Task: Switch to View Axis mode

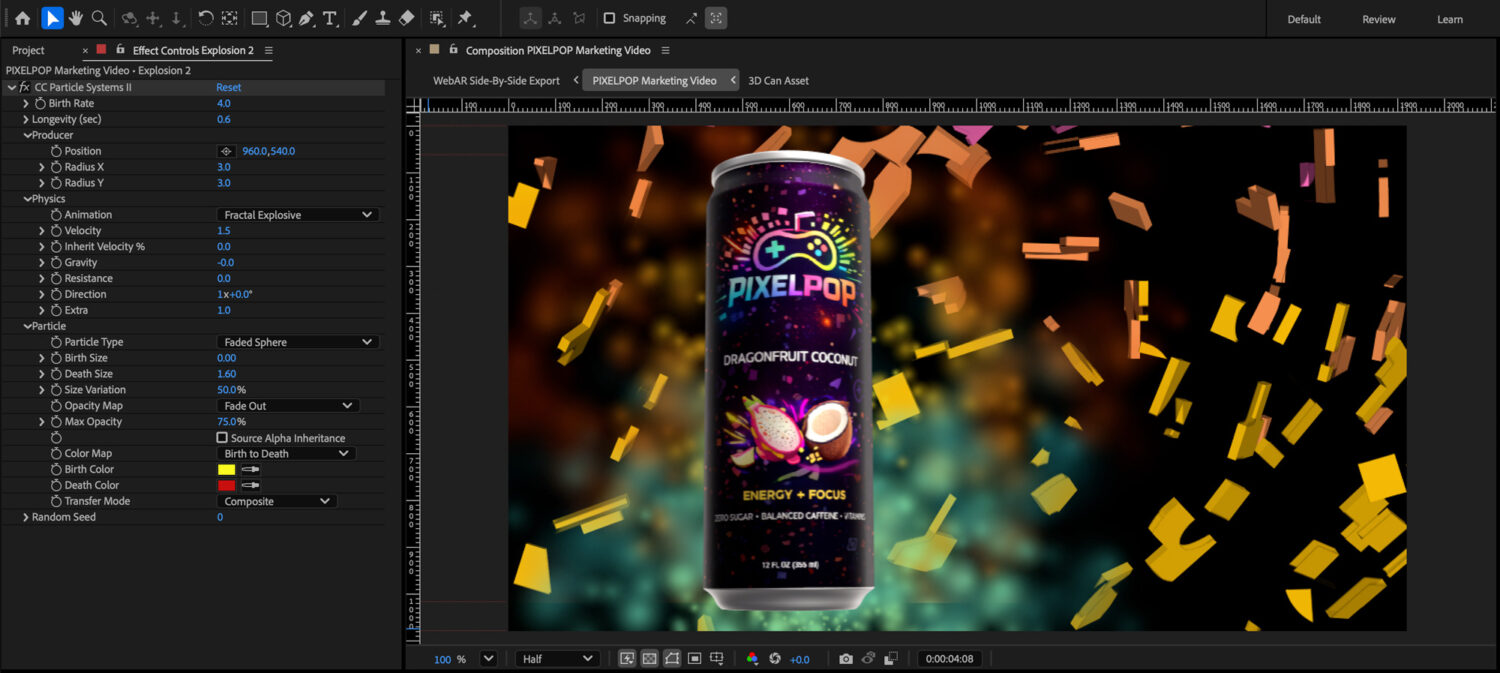Action: [x=579, y=18]
